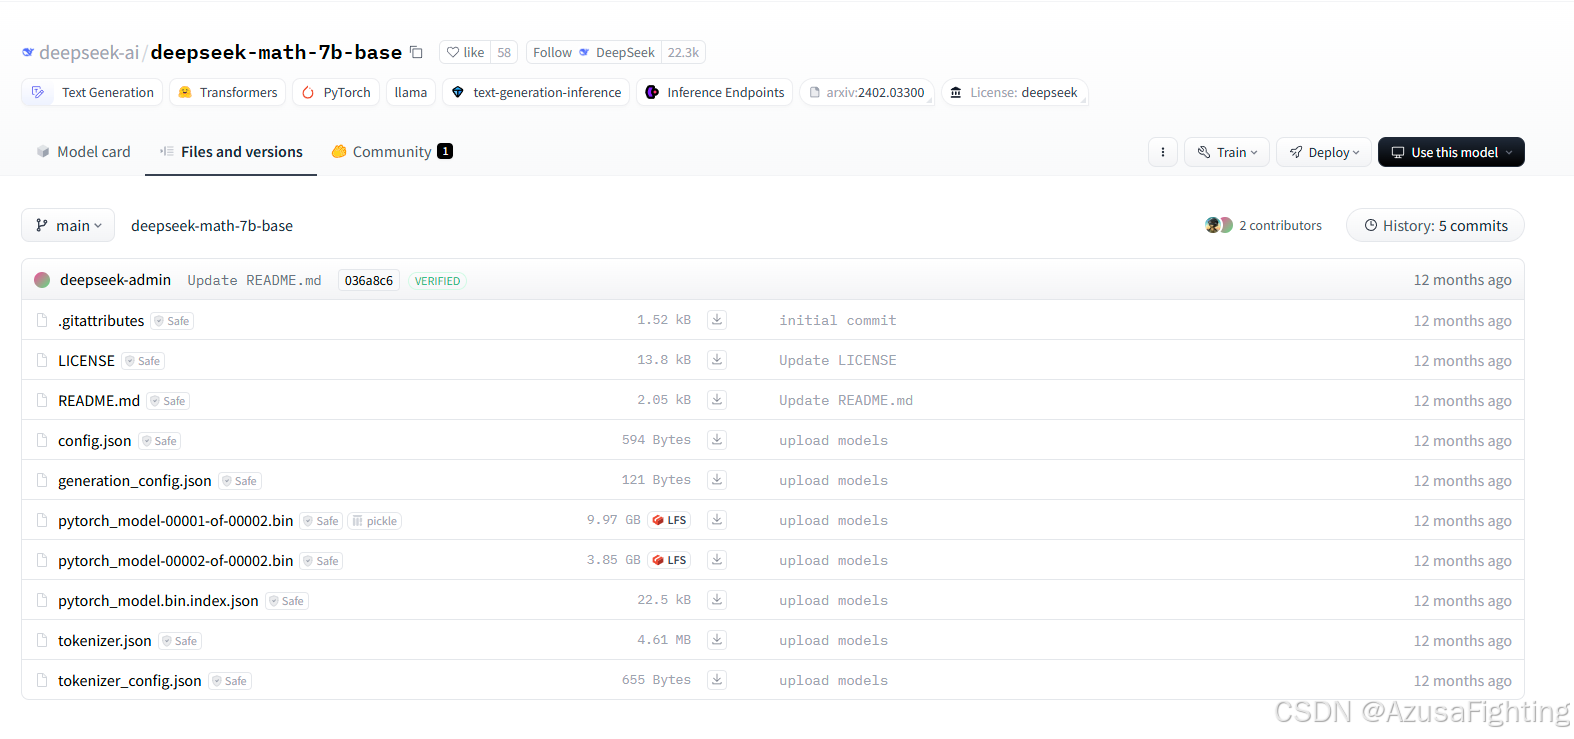Click the 22.3k followers count
Screen dimensions: 1574x739
(x=683, y=52)
